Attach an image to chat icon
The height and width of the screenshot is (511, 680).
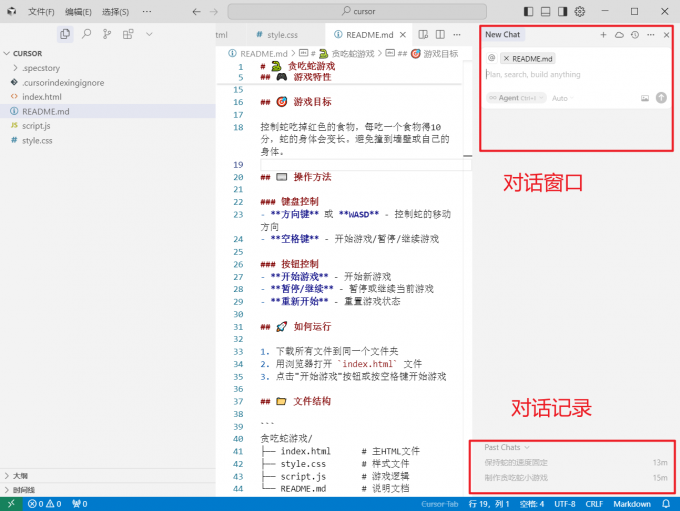(x=645, y=98)
